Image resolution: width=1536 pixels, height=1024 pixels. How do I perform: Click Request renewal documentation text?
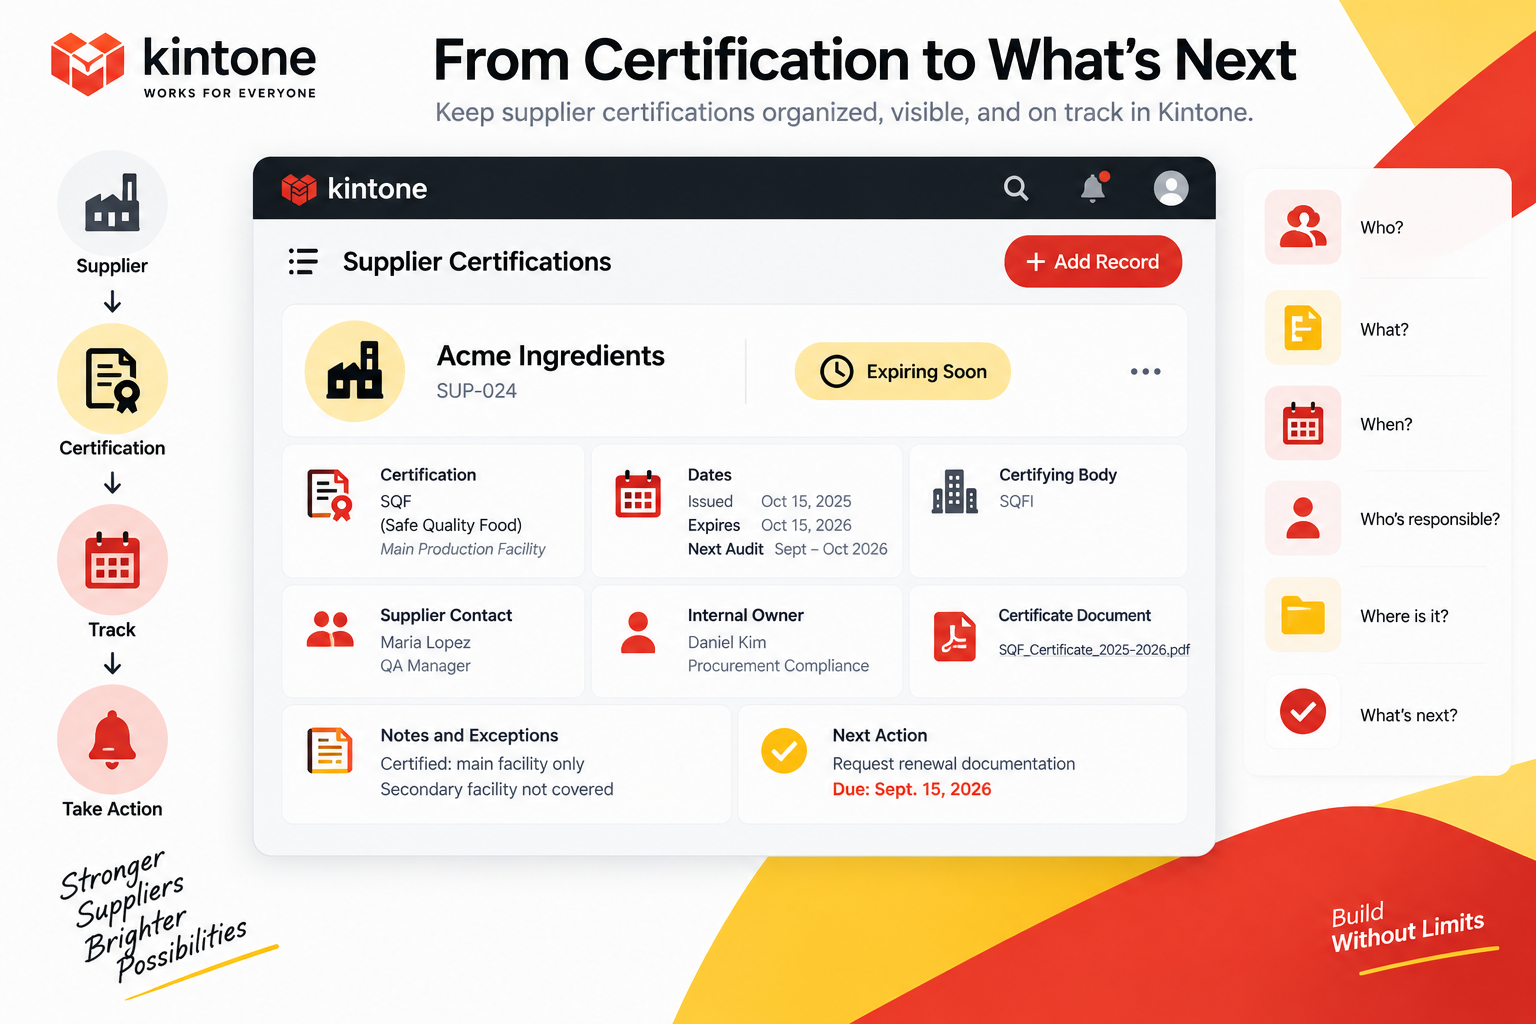point(954,764)
